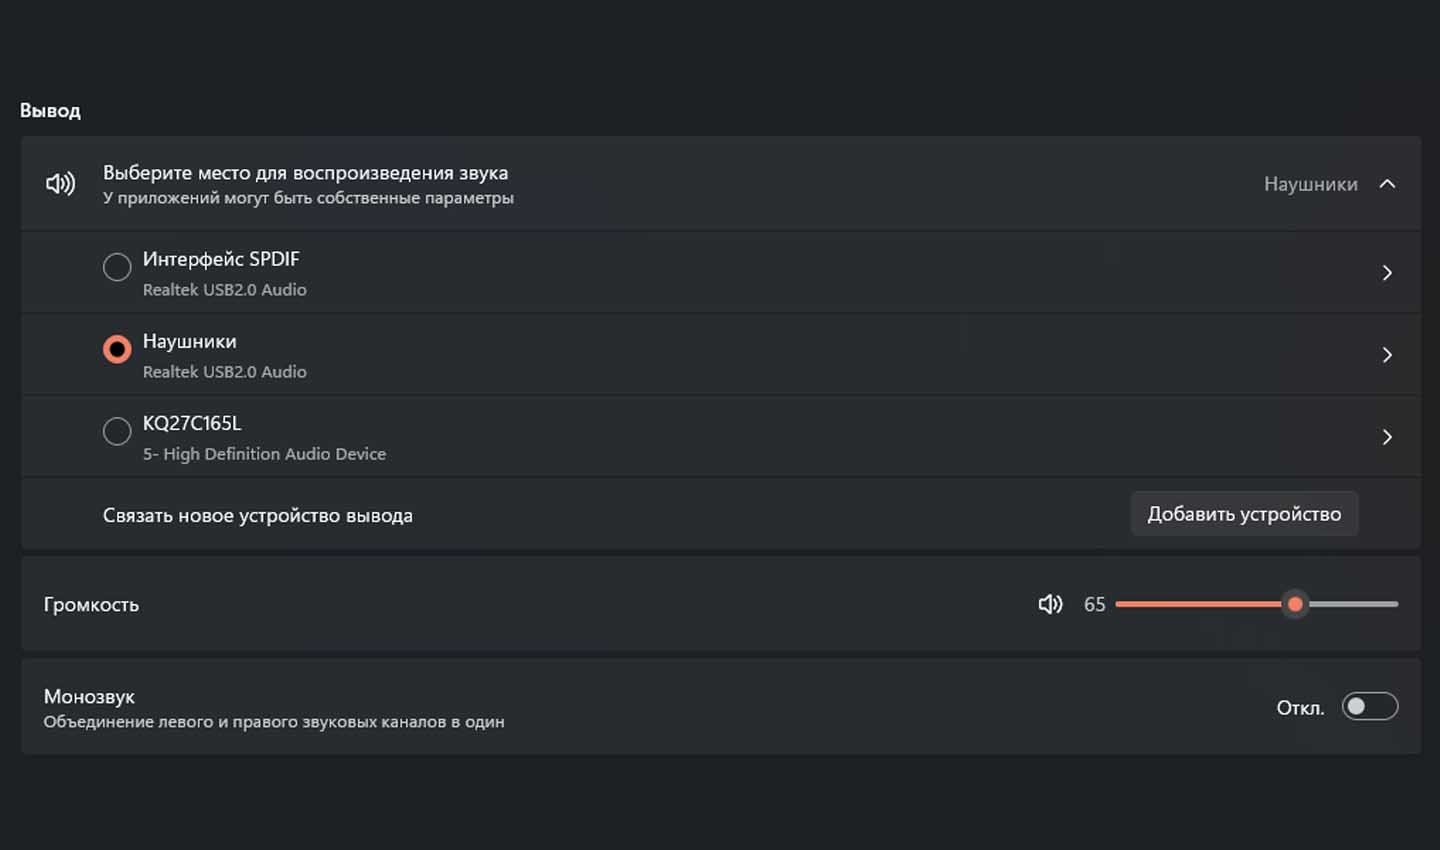Screen dimensions: 1440x850
Task: Click the Монозвук setting title
Action: (89, 696)
